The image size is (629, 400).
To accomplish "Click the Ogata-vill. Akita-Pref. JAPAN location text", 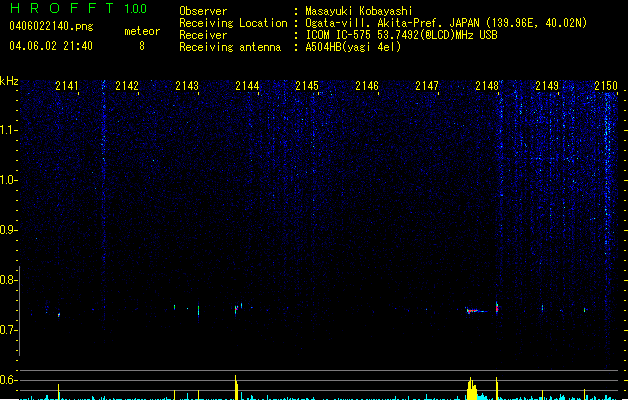I will [x=446, y=23].
